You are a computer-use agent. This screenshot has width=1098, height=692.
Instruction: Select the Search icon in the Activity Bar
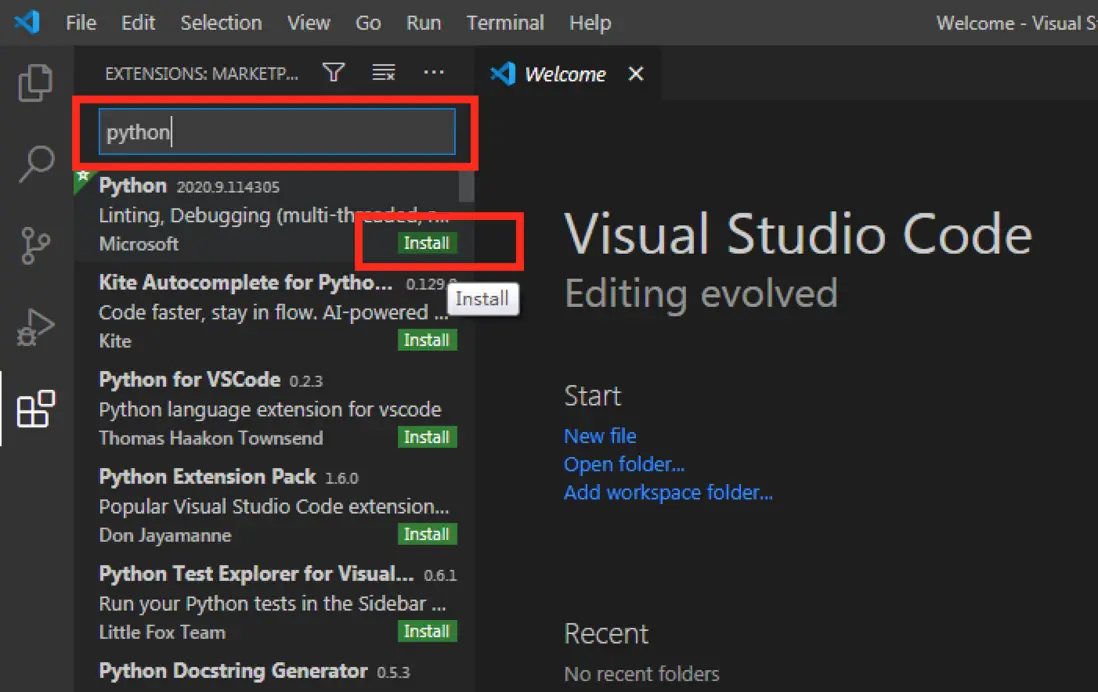(x=36, y=163)
